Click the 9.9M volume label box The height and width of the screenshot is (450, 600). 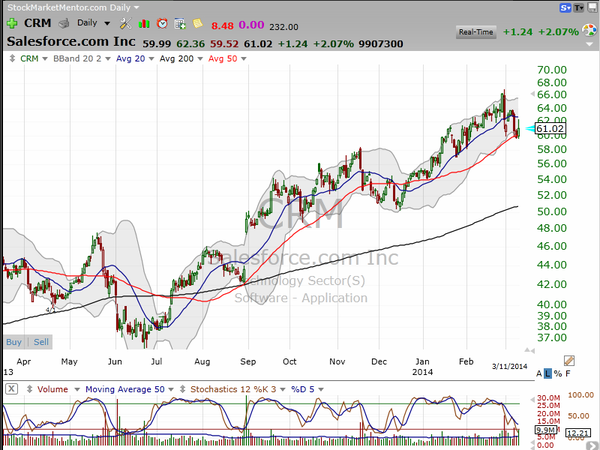tap(545, 430)
